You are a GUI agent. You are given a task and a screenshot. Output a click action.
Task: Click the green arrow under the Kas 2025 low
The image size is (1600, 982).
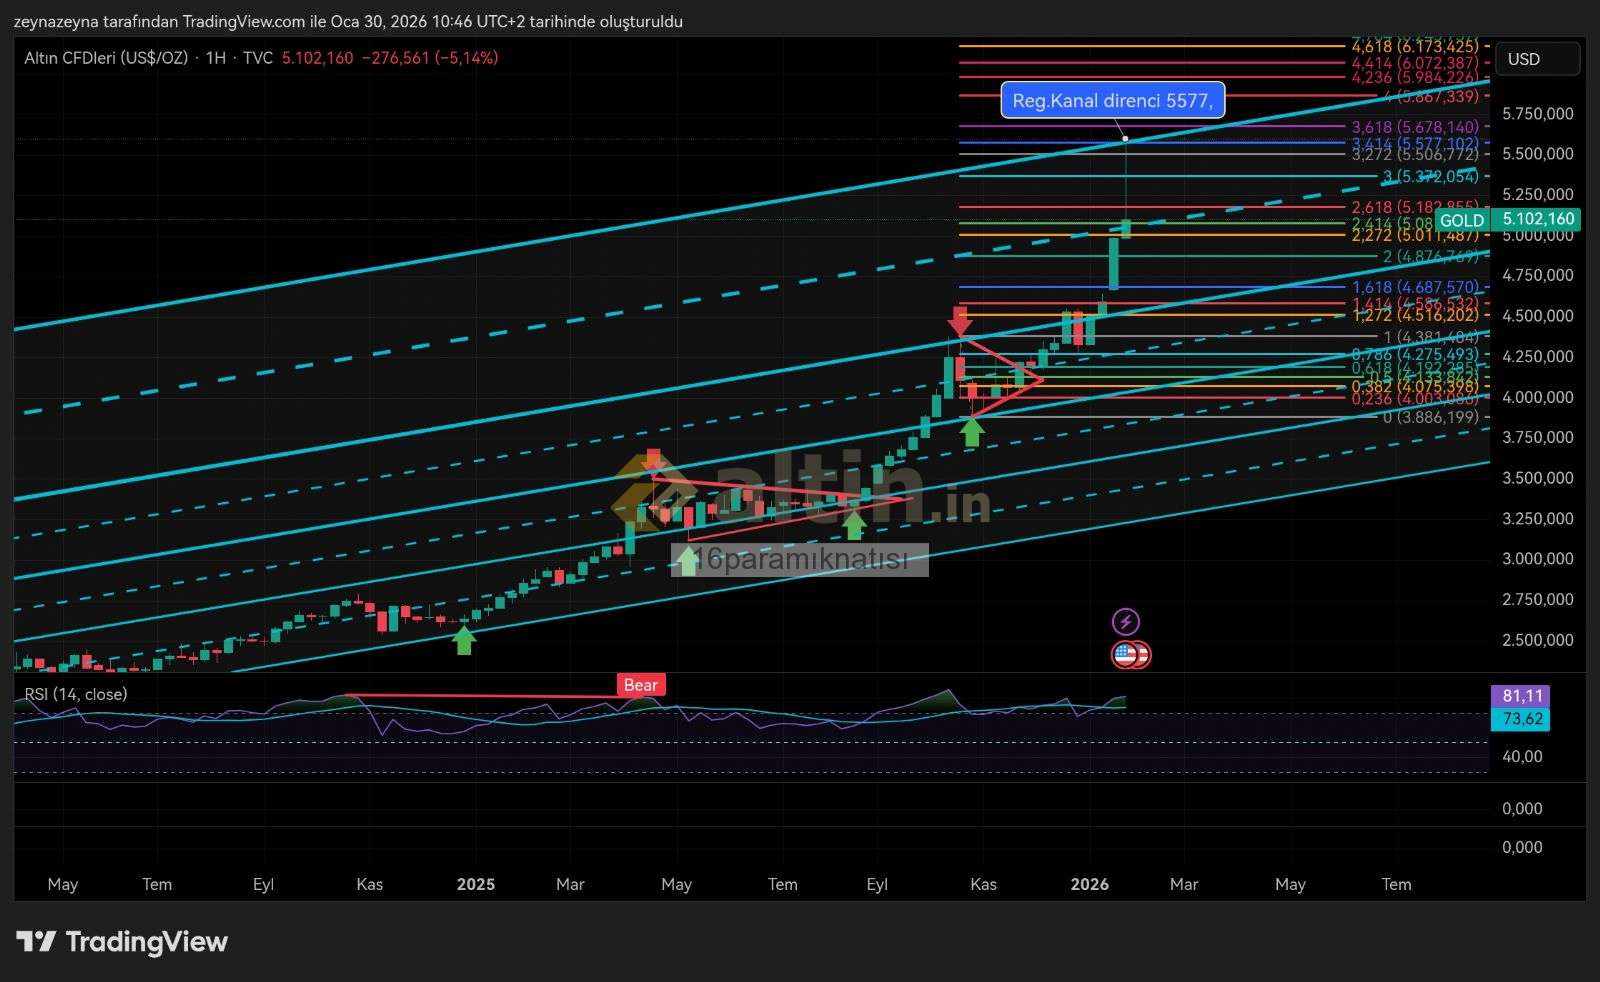coord(972,432)
